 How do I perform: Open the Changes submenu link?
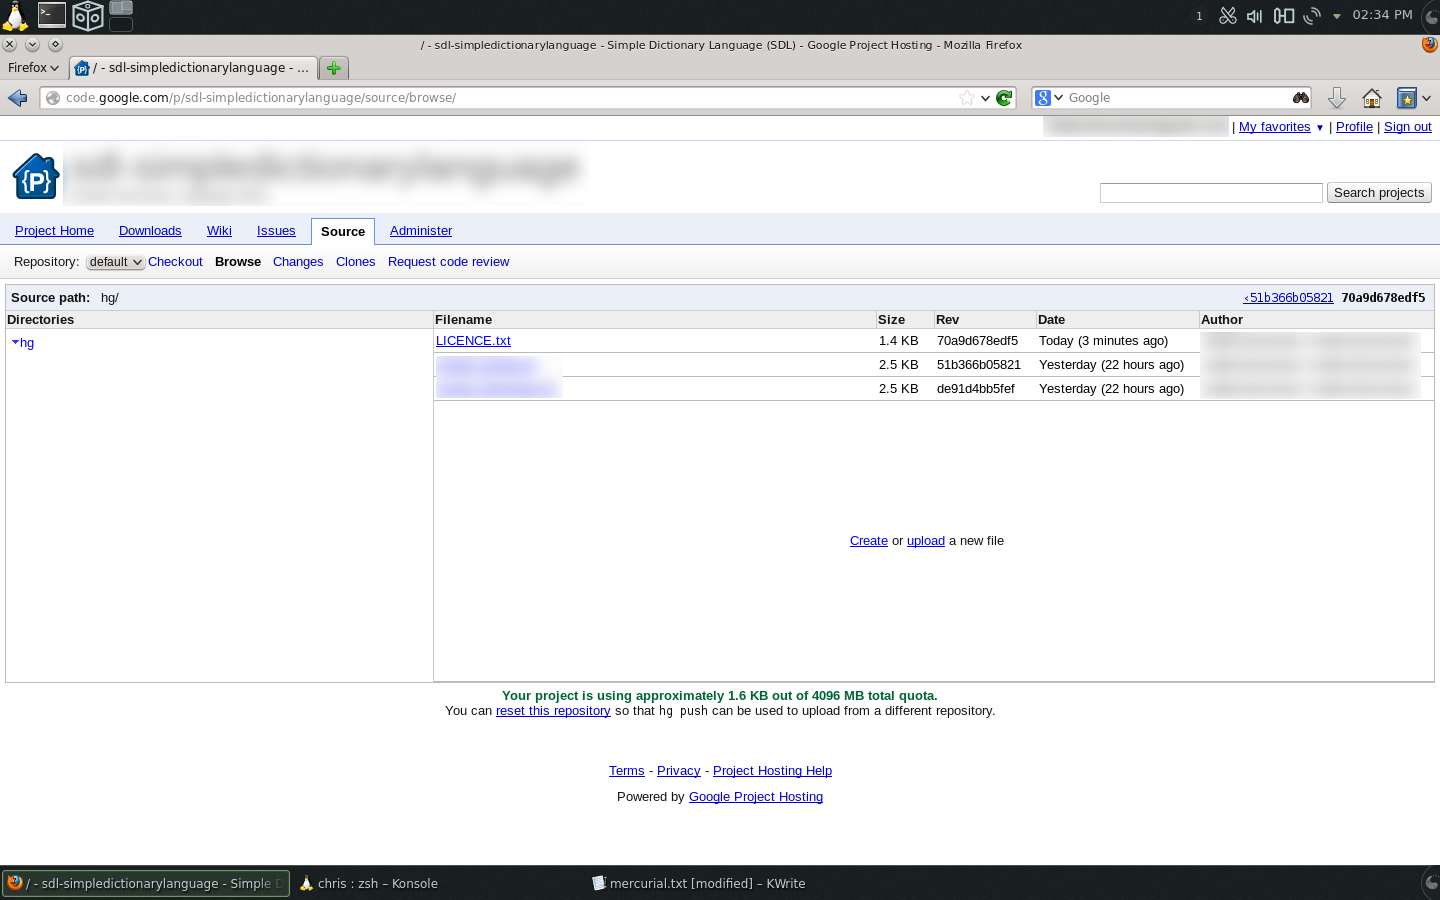[298, 262]
